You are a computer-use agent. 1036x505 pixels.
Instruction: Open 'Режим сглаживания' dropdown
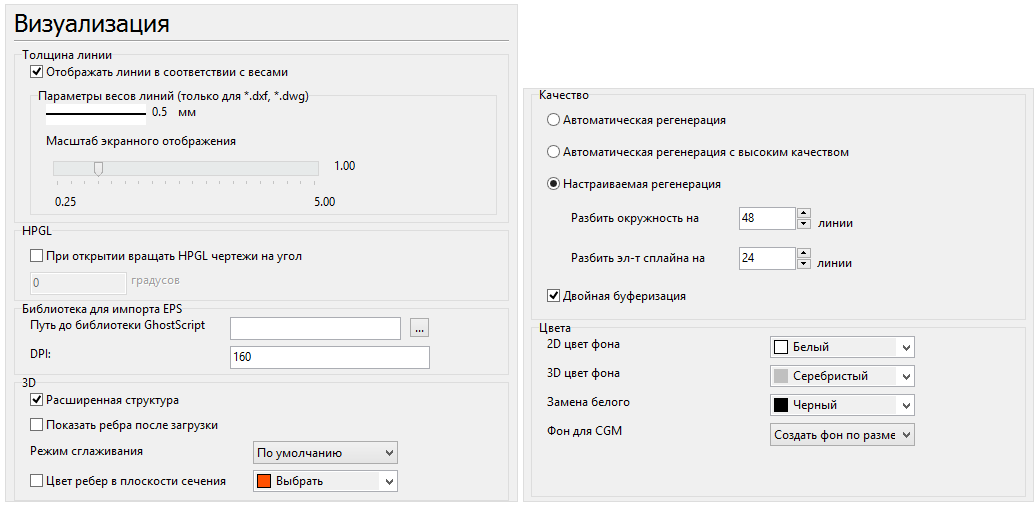coord(325,453)
